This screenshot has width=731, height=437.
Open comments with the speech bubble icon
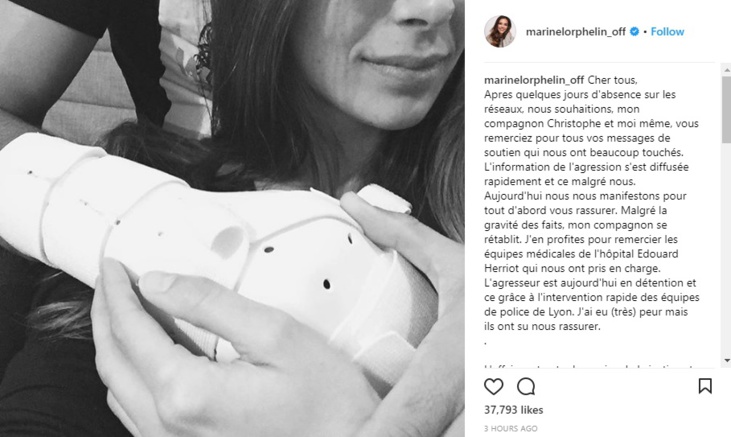tap(526, 387)
